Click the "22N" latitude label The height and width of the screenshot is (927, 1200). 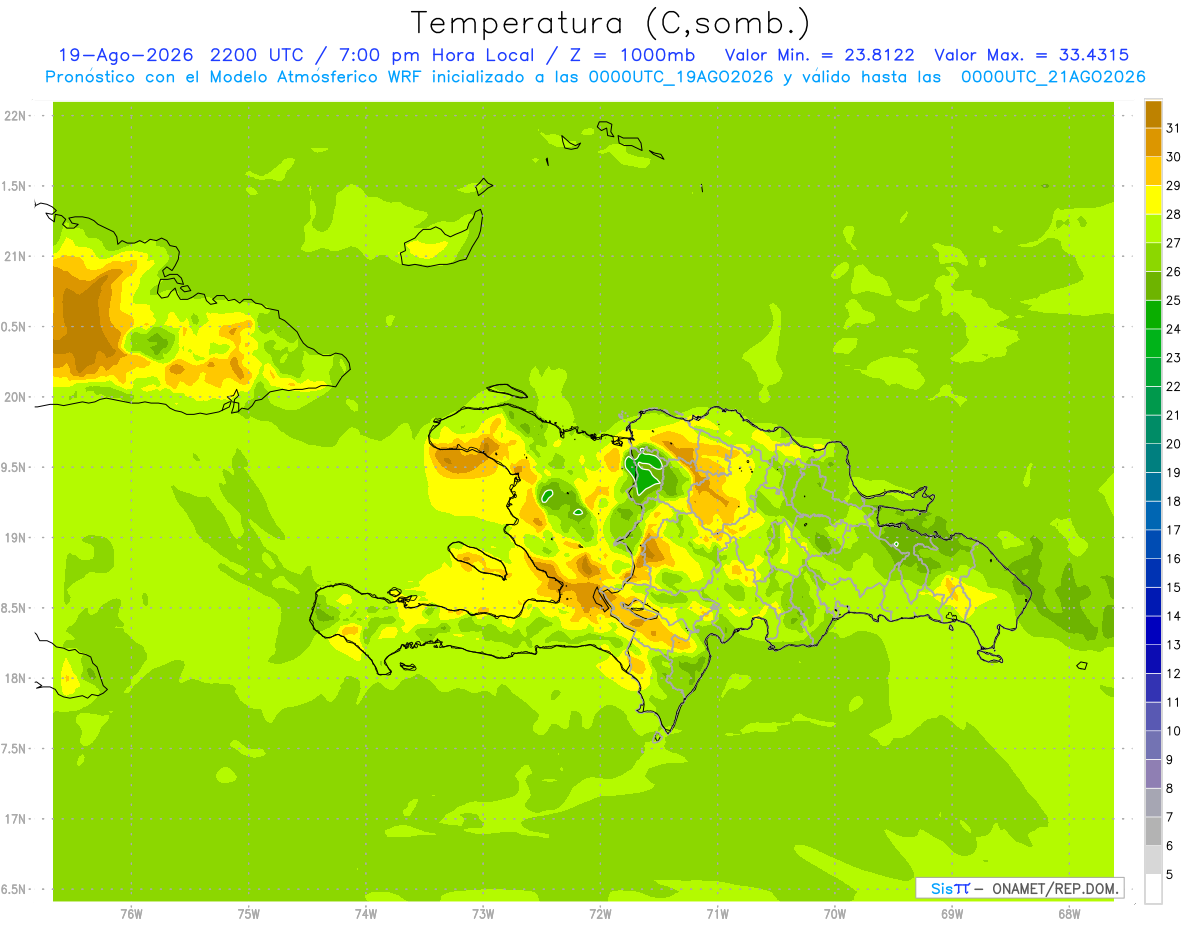(15, 116)
